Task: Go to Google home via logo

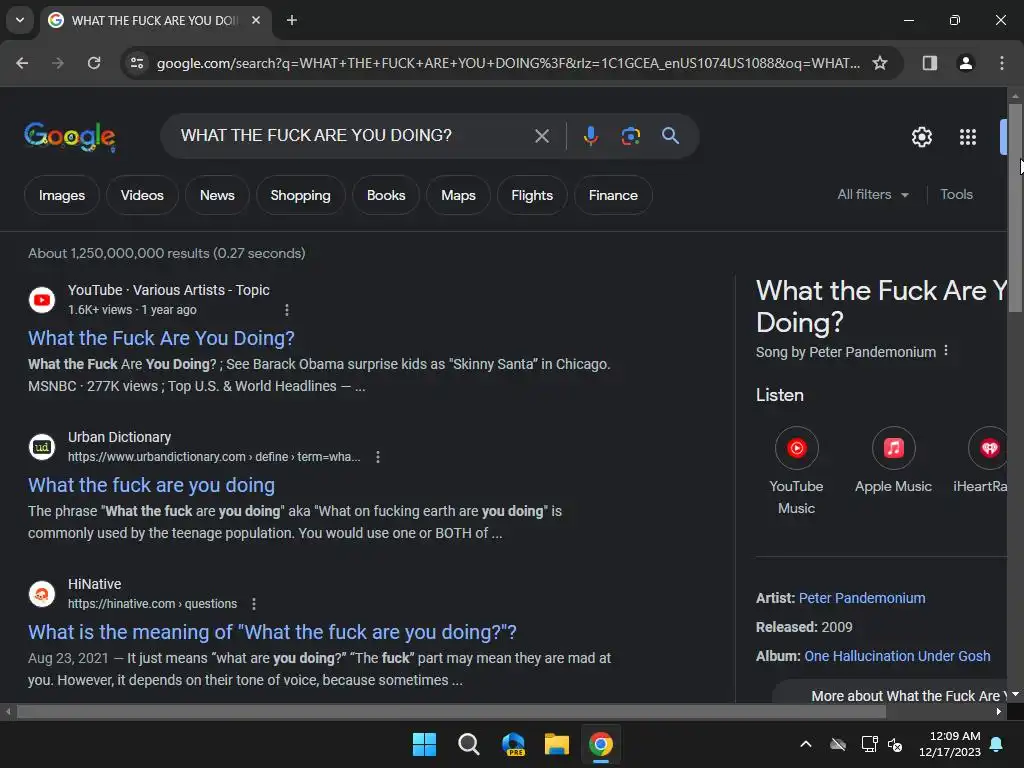Action: (x=70, y=136)
